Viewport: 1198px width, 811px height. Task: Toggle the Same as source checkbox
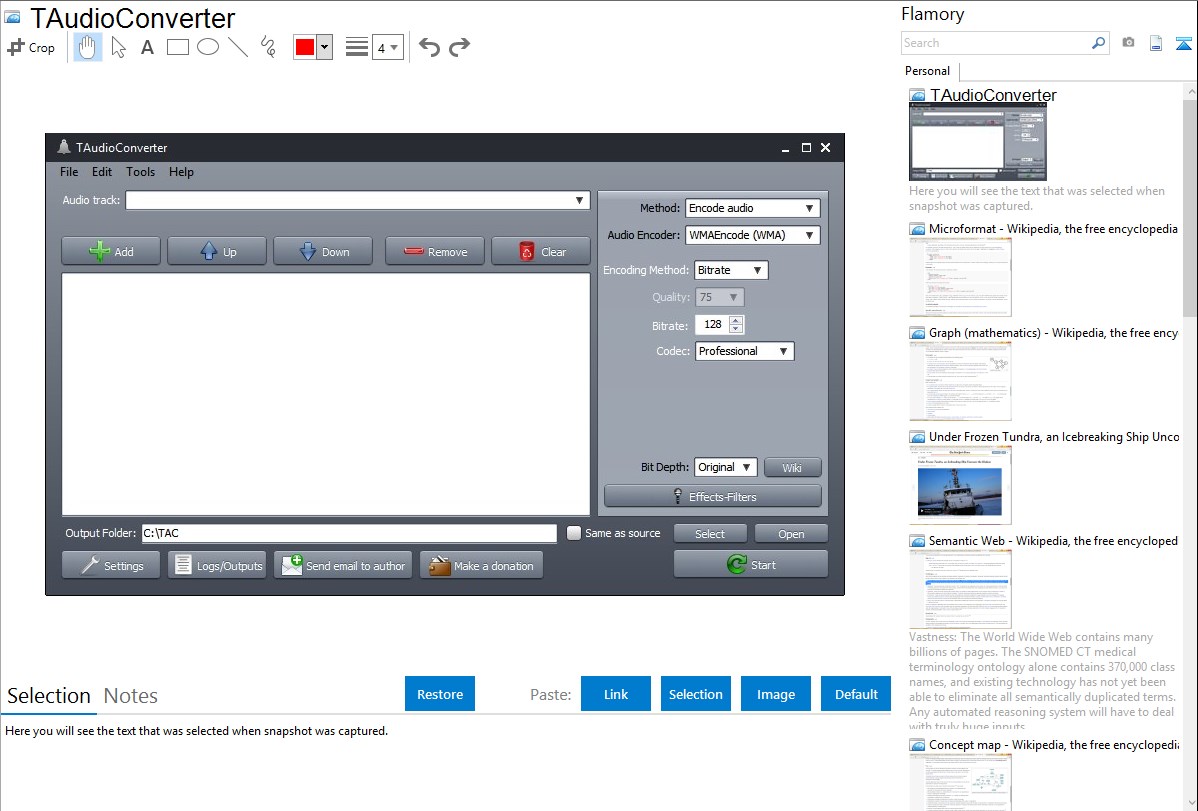(x=574, y=534)
